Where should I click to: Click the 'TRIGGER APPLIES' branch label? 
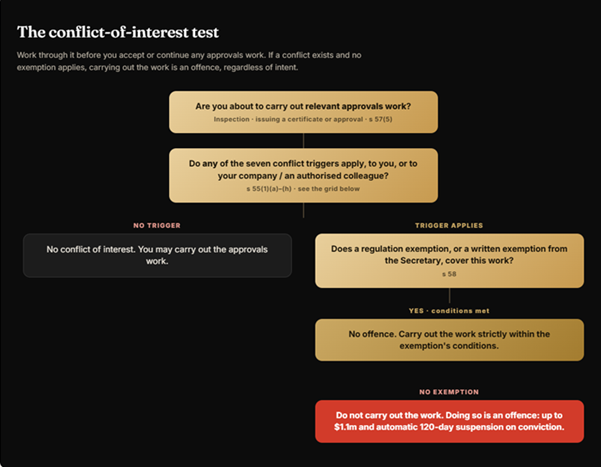tap(449, 225)
